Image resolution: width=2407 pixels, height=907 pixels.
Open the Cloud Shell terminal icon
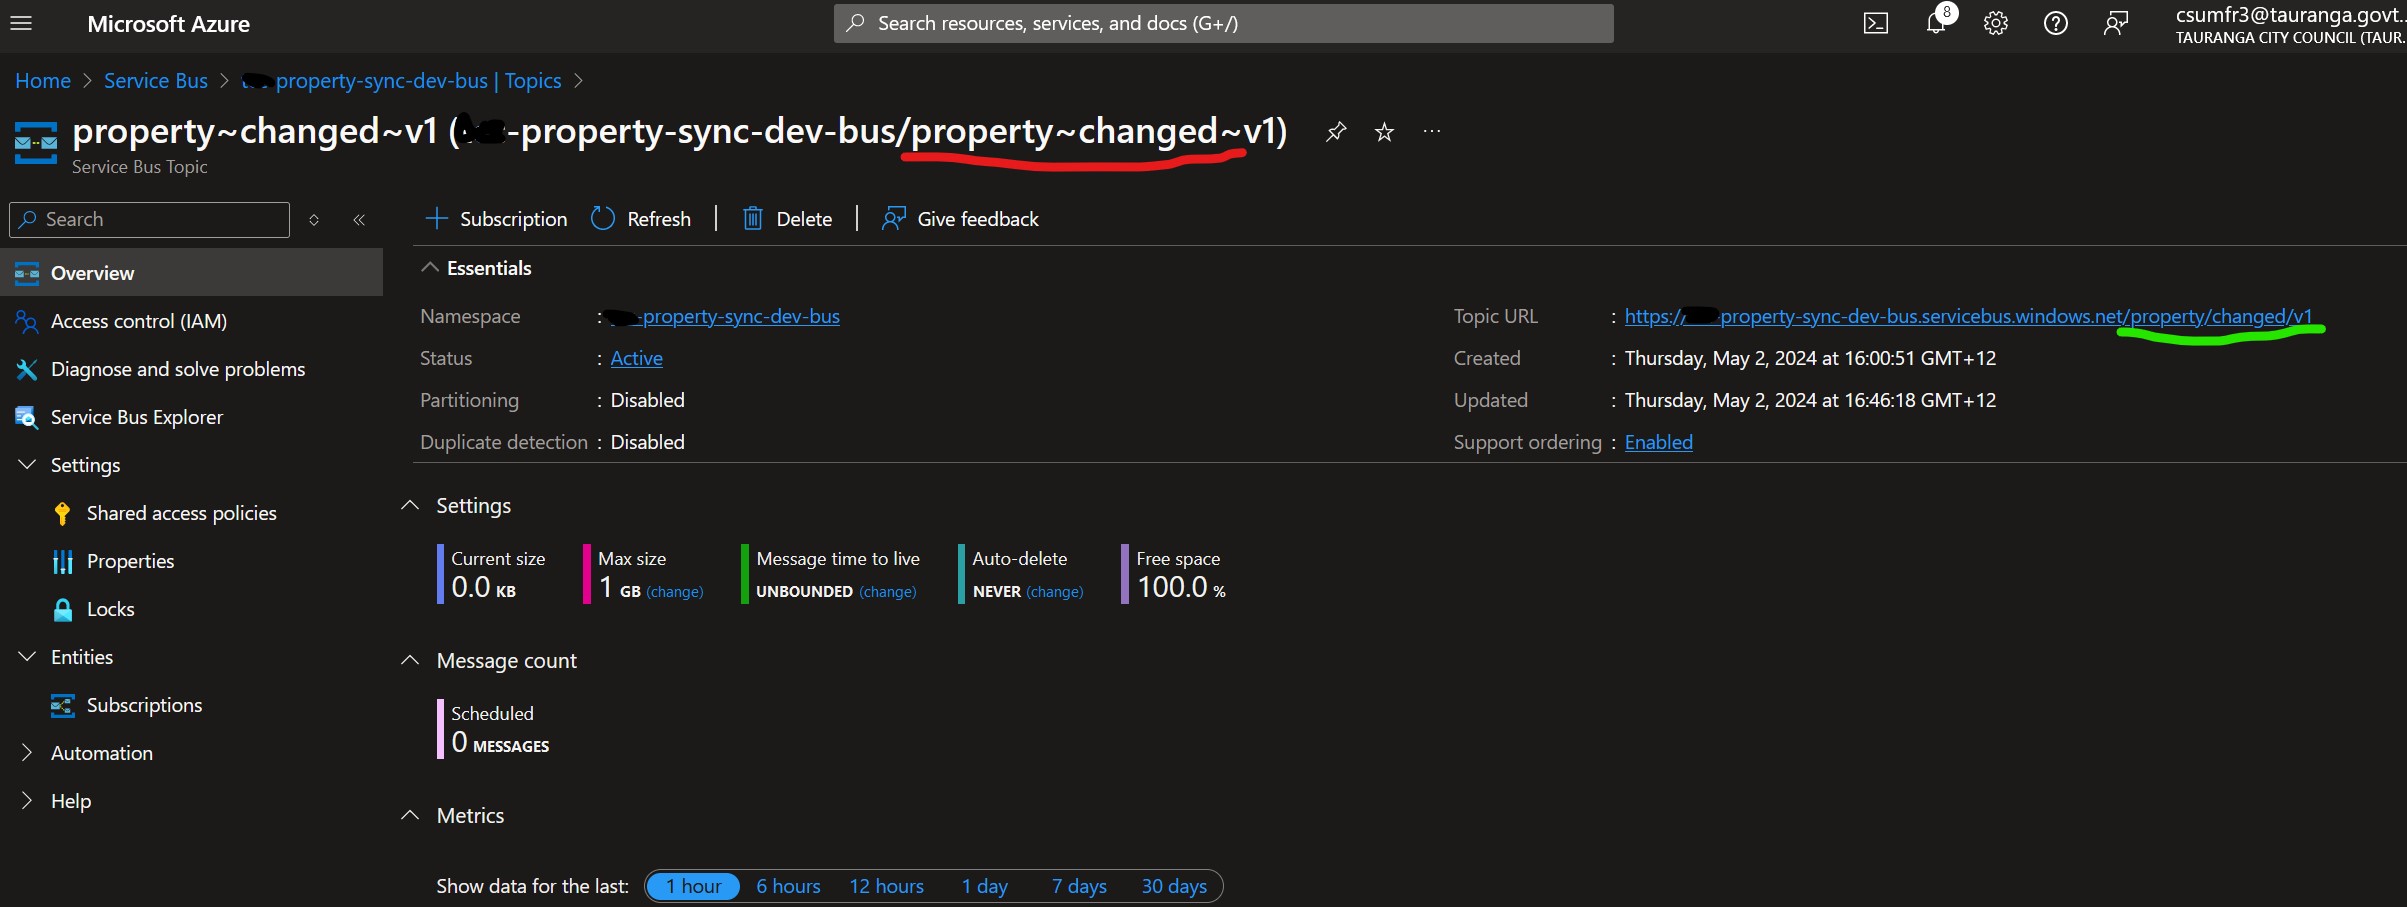(1875, 23)
